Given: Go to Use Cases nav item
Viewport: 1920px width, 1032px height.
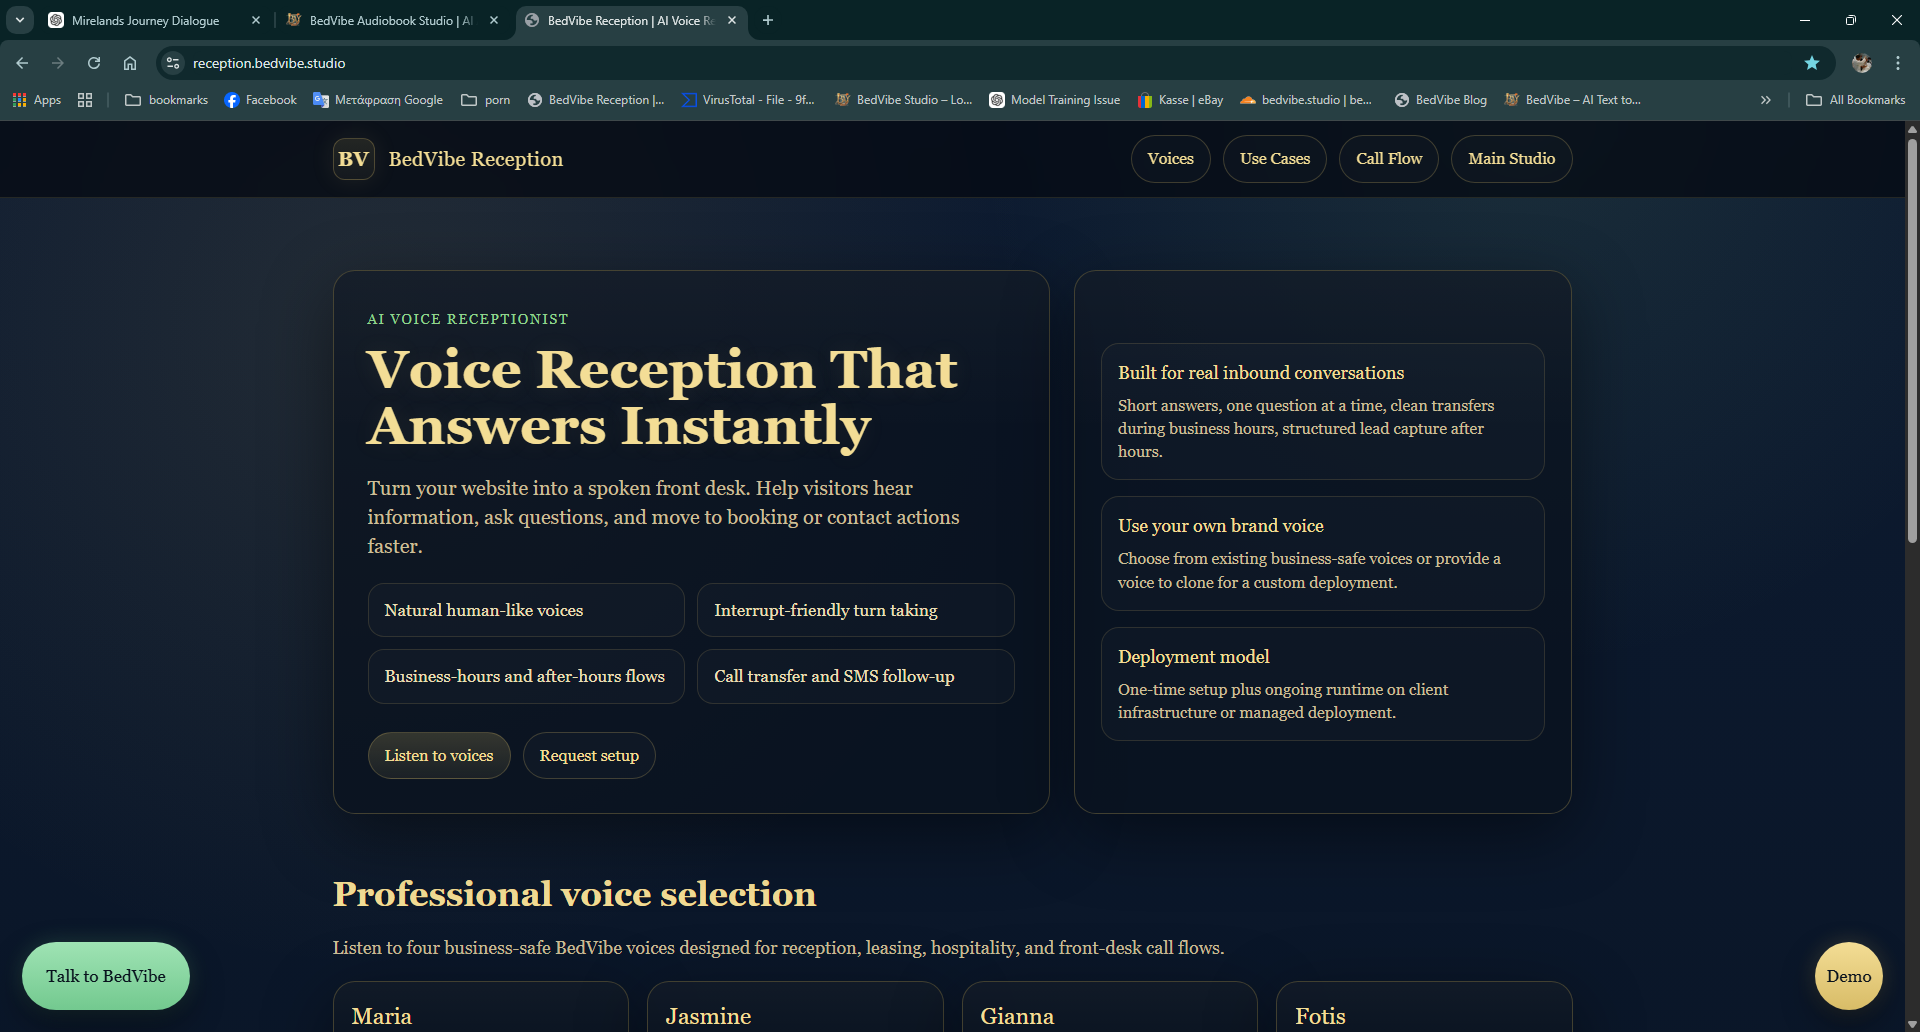Looking at the screenshot, I should (1275, 159).
